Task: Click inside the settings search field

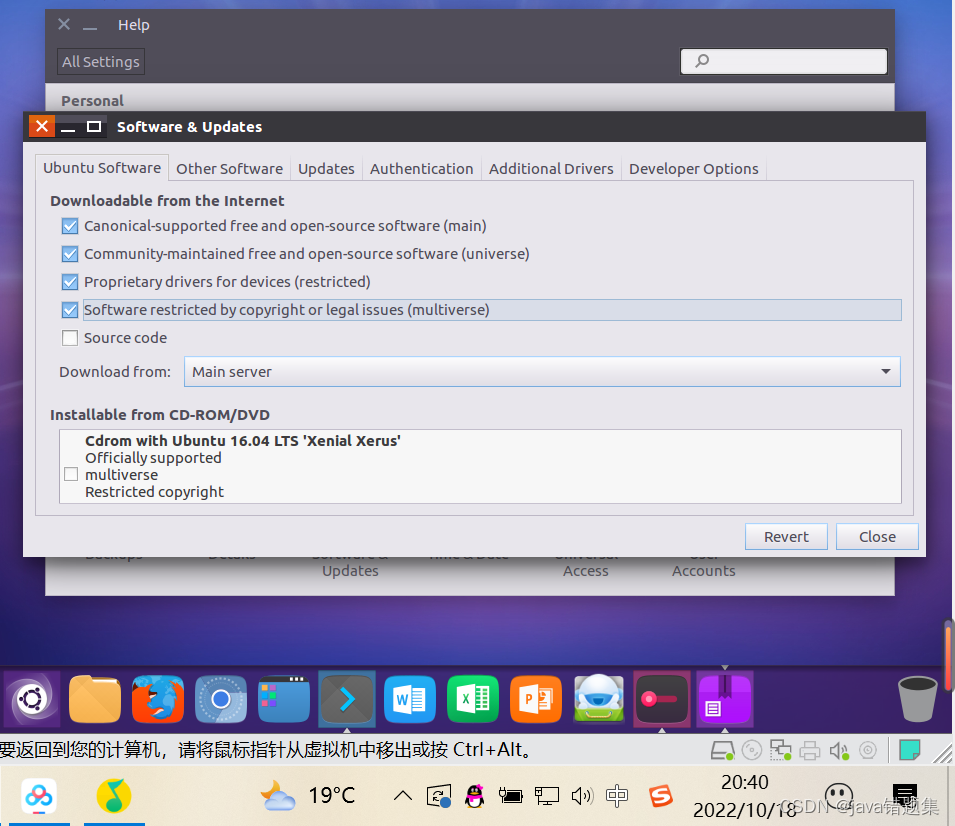Action: pyautogui.click(x=783, y=61)
